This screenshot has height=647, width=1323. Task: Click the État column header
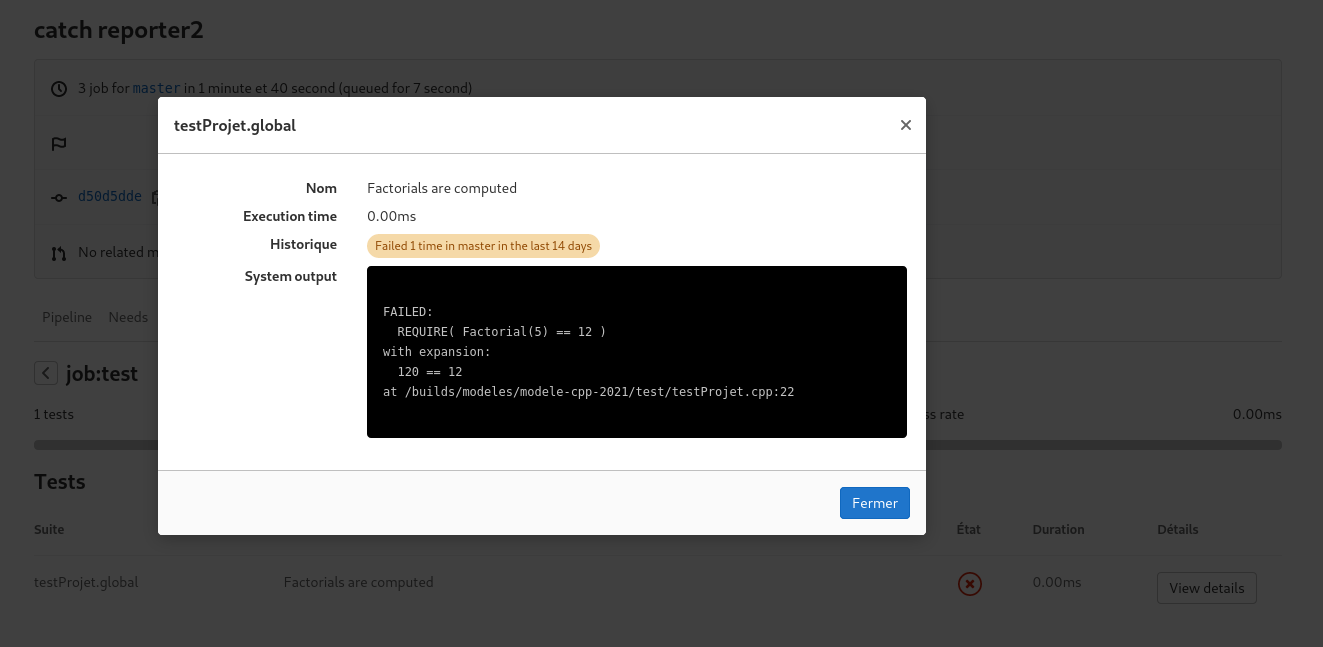pos(969,529)
